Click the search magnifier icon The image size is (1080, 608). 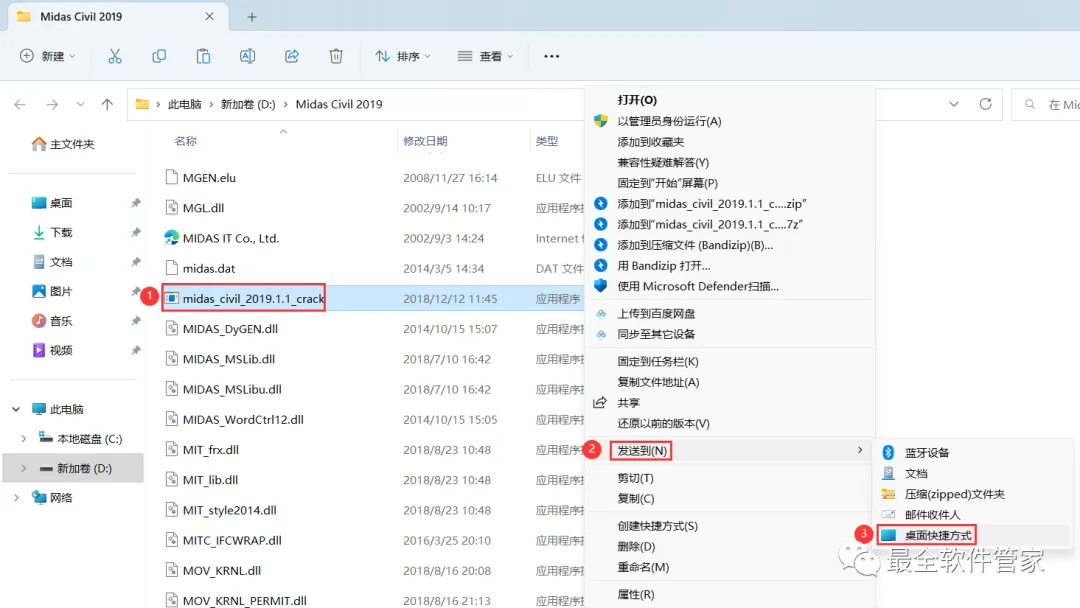click(x=1030, y=105)
